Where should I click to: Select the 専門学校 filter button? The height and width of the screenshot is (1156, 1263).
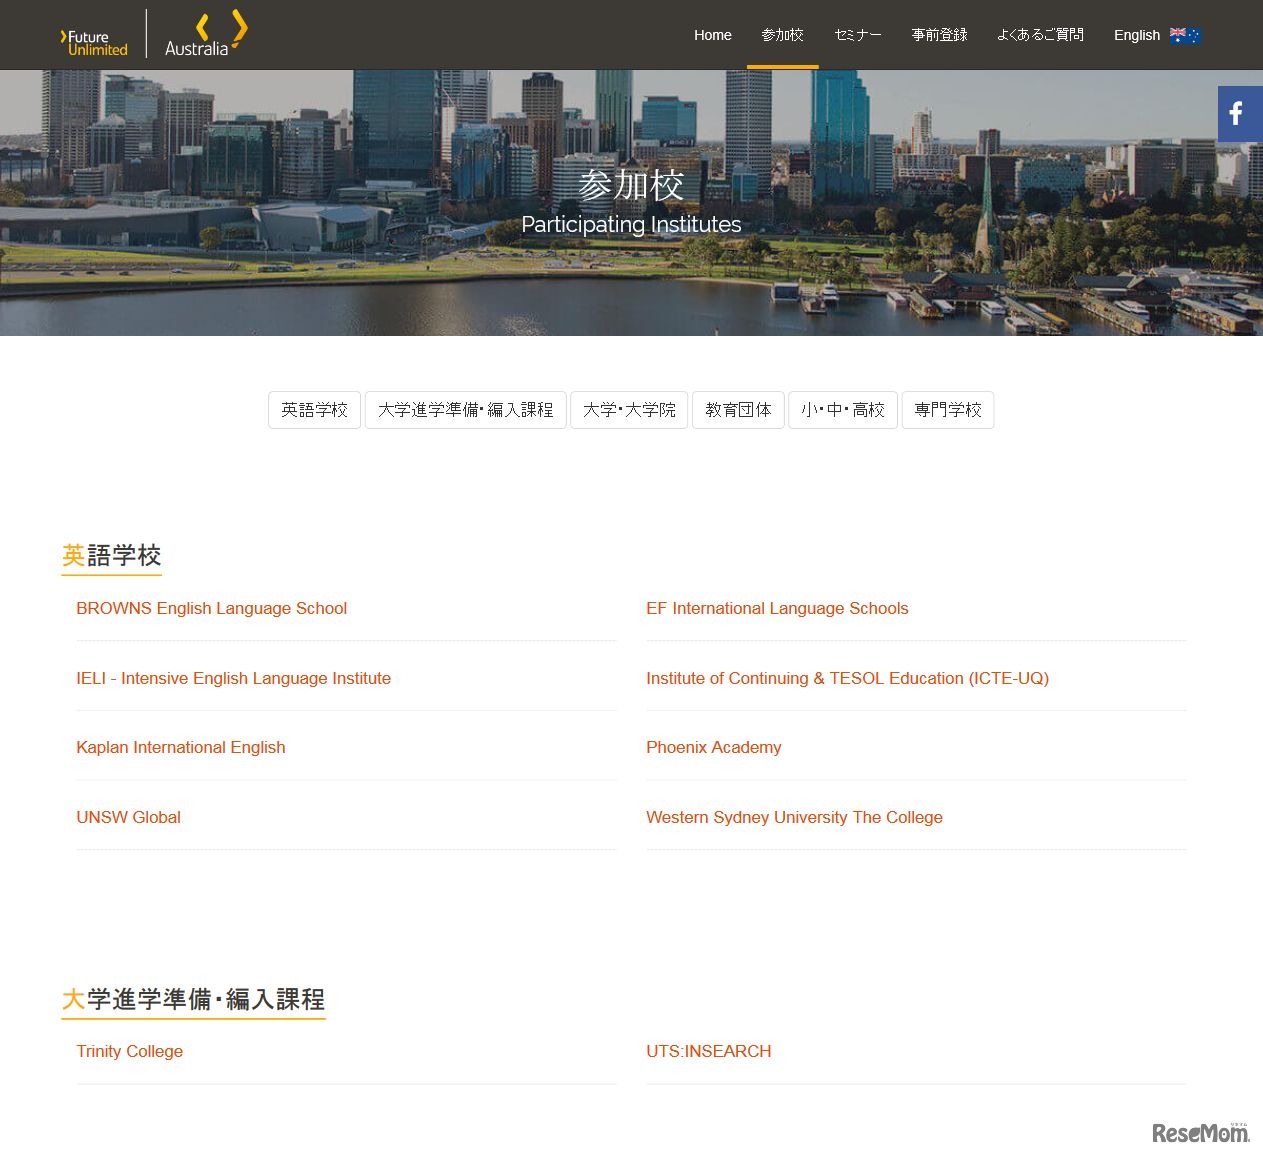948,410
